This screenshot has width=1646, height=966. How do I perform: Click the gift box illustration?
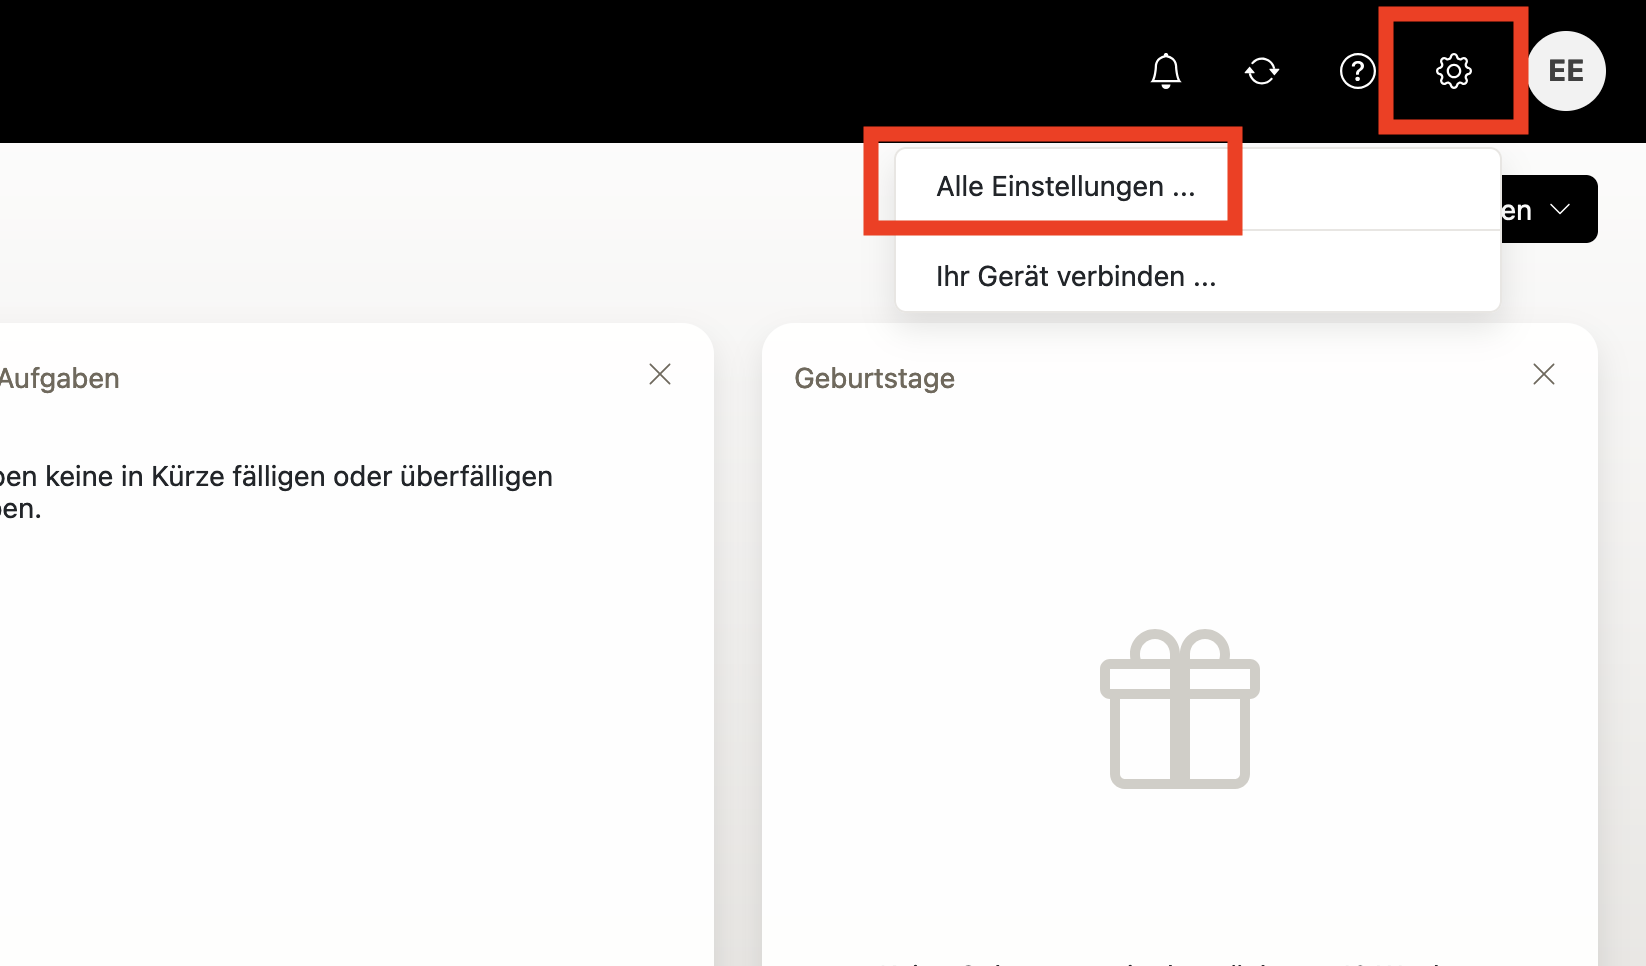coord(1180,708)
